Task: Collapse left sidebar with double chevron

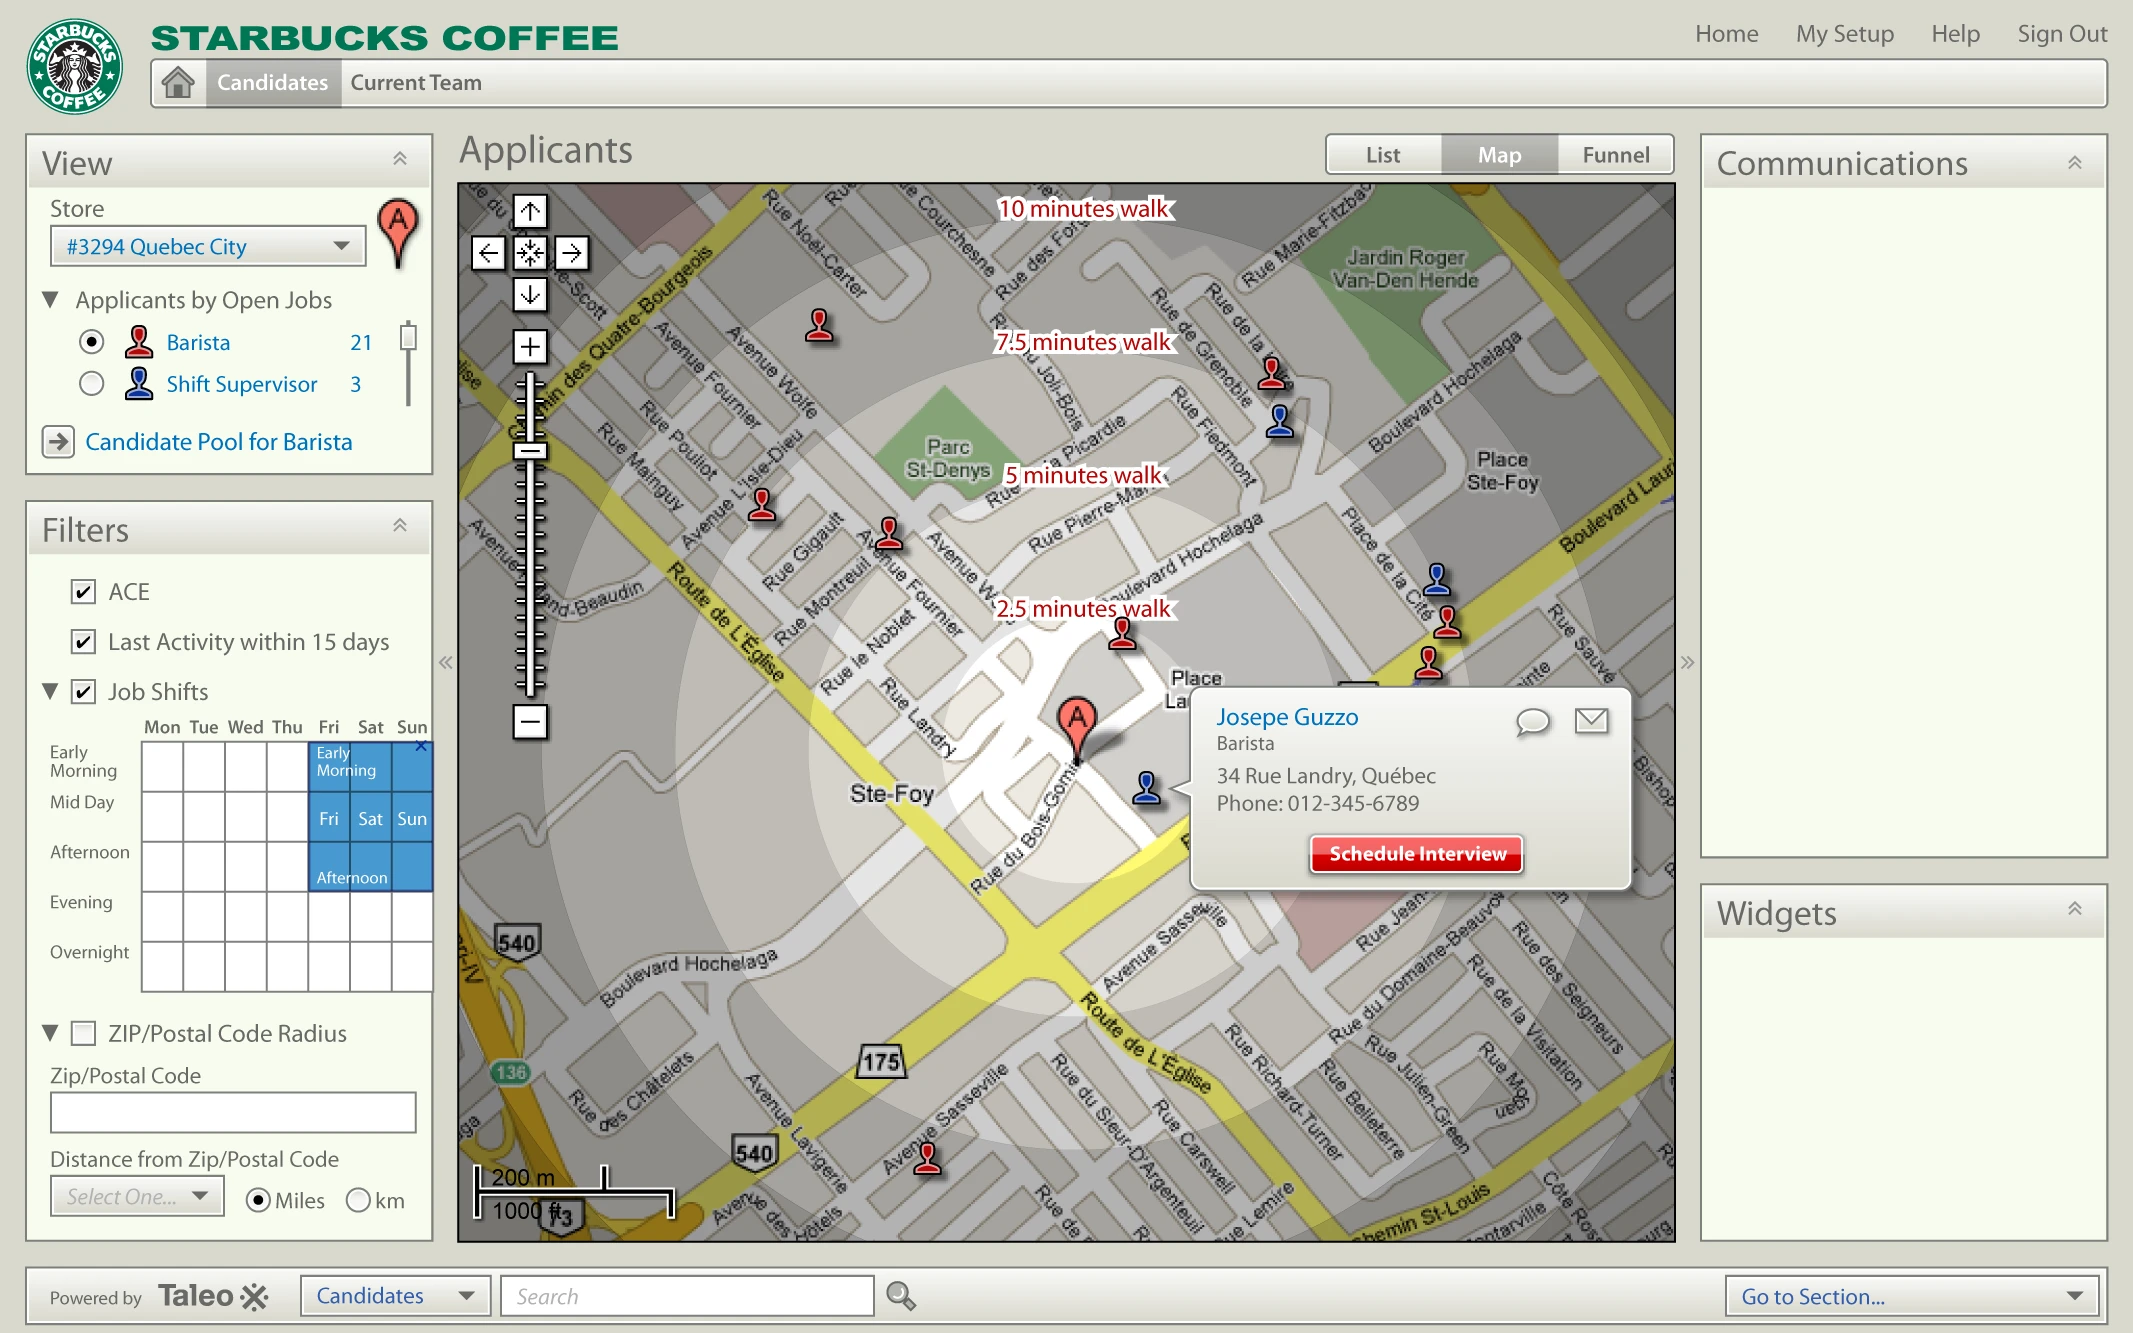Action: (446, 662)
